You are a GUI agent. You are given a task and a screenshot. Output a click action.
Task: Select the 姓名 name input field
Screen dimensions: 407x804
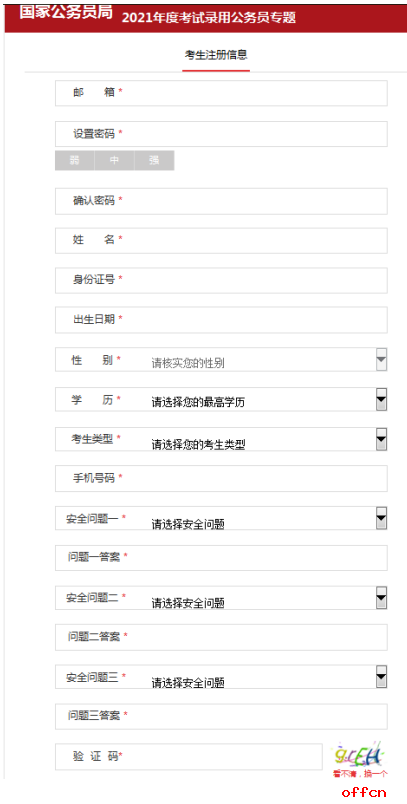[x=221, y=240]
